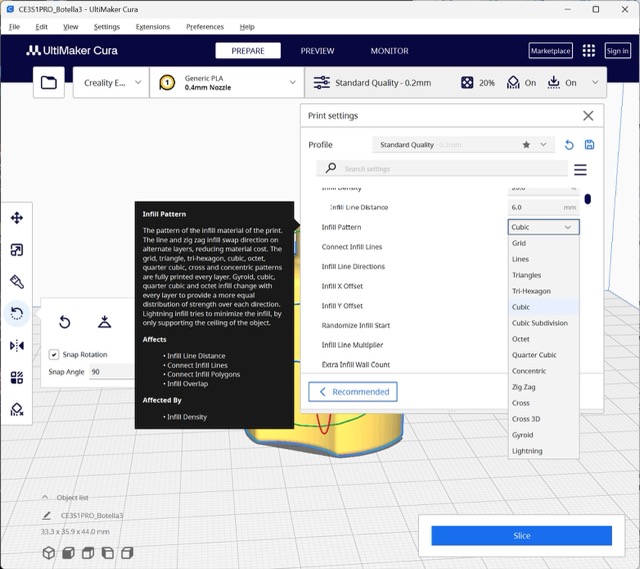This screenshot has width=640, height=569.
Task: Choose Tri-Hexagon infill pattern
Action: coord(543,291)
